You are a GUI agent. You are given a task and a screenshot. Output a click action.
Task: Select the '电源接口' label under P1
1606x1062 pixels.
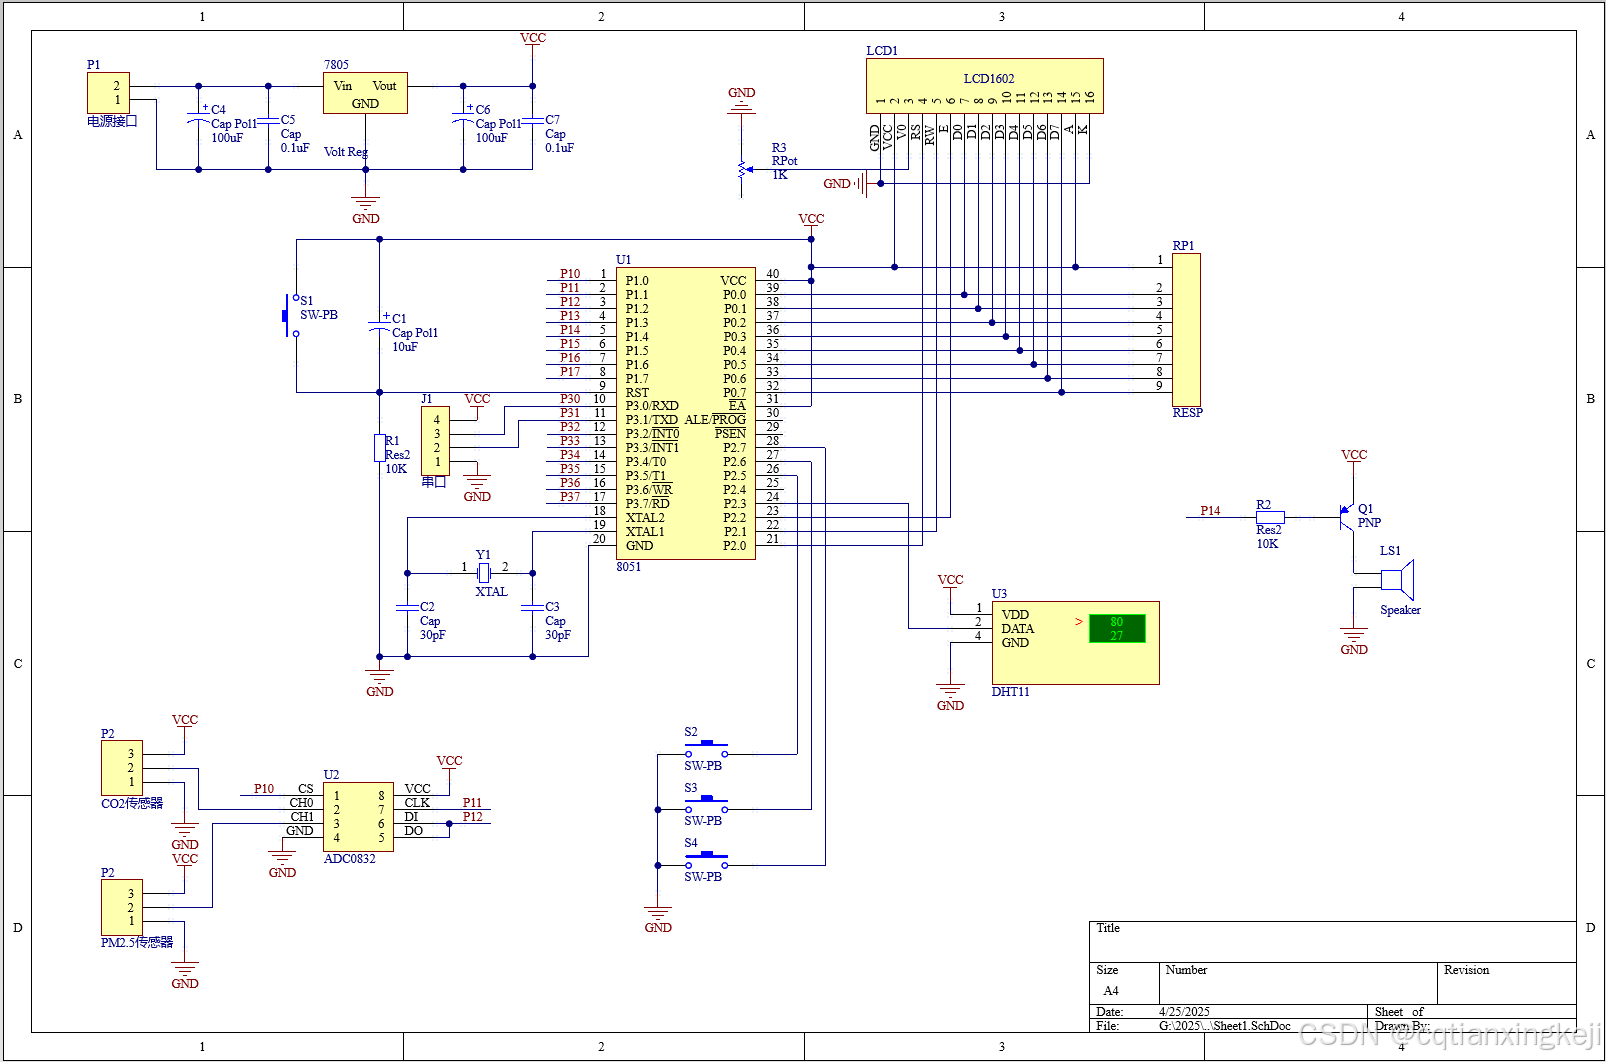coord(112,121)
